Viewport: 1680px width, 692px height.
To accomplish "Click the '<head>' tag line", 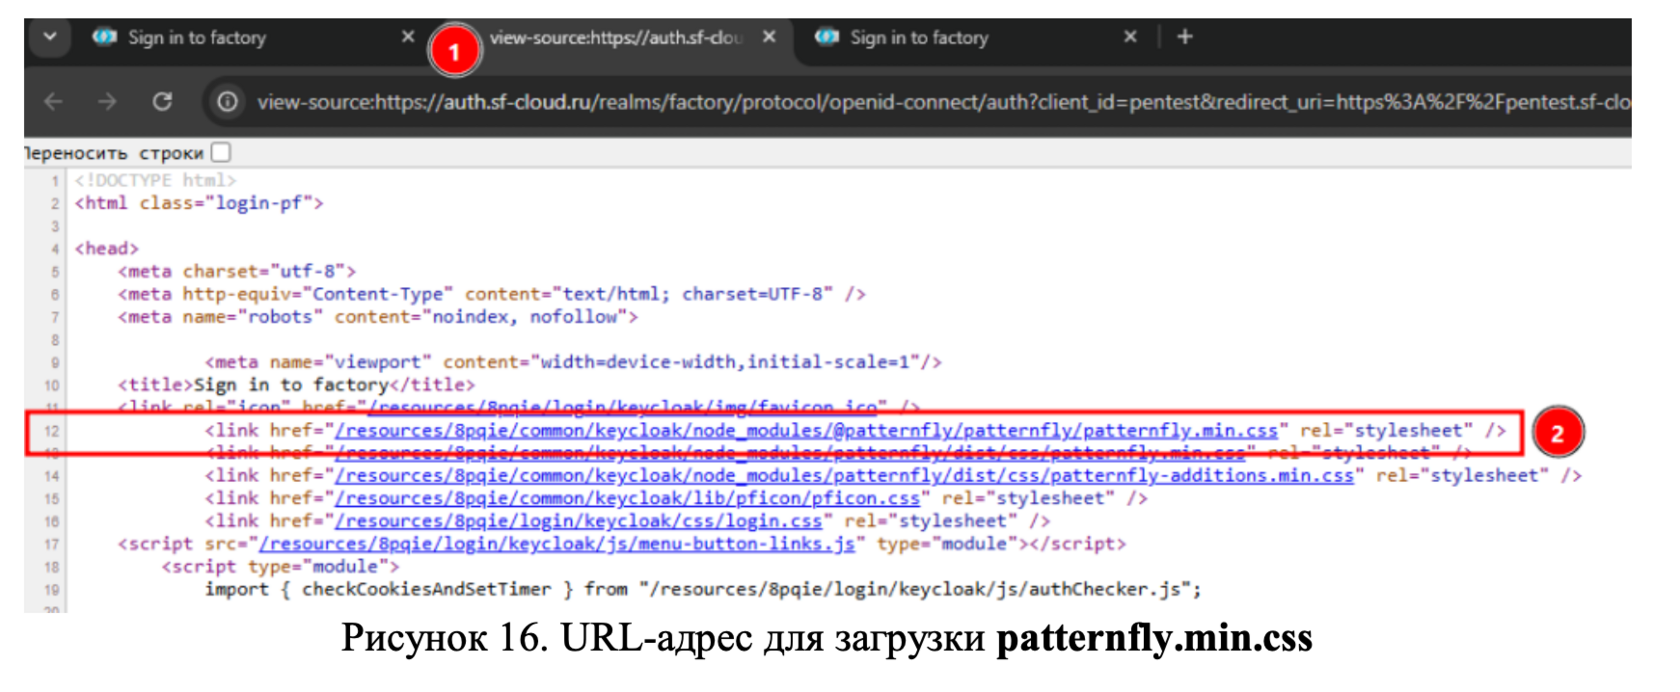I will (106, 248).
